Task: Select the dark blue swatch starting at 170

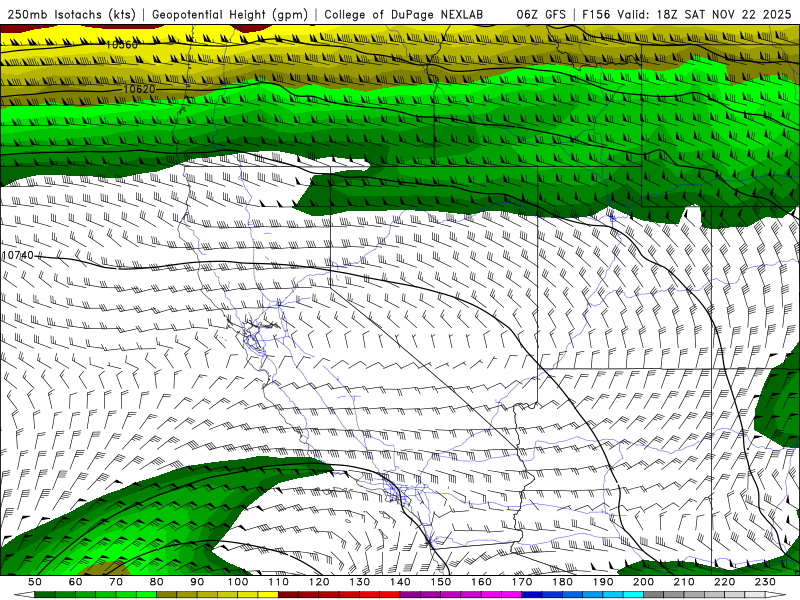Action: [x=532, y=594]
